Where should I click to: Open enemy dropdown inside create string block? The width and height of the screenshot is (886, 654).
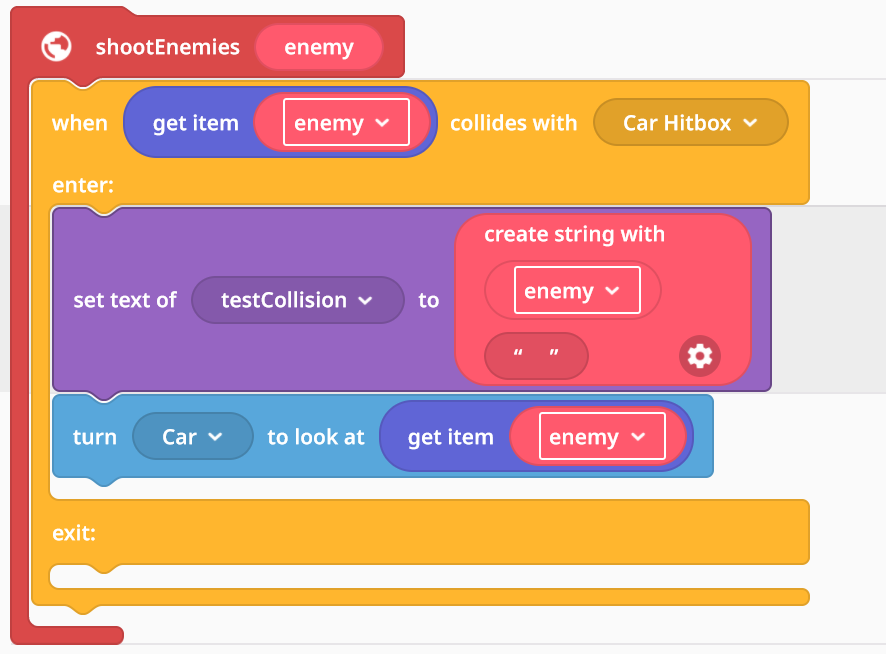pos(577,290)
